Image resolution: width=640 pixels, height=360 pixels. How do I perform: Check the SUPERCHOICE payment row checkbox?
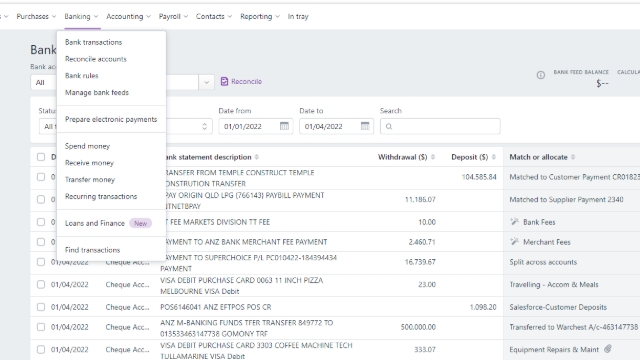(x=41, y=262)
